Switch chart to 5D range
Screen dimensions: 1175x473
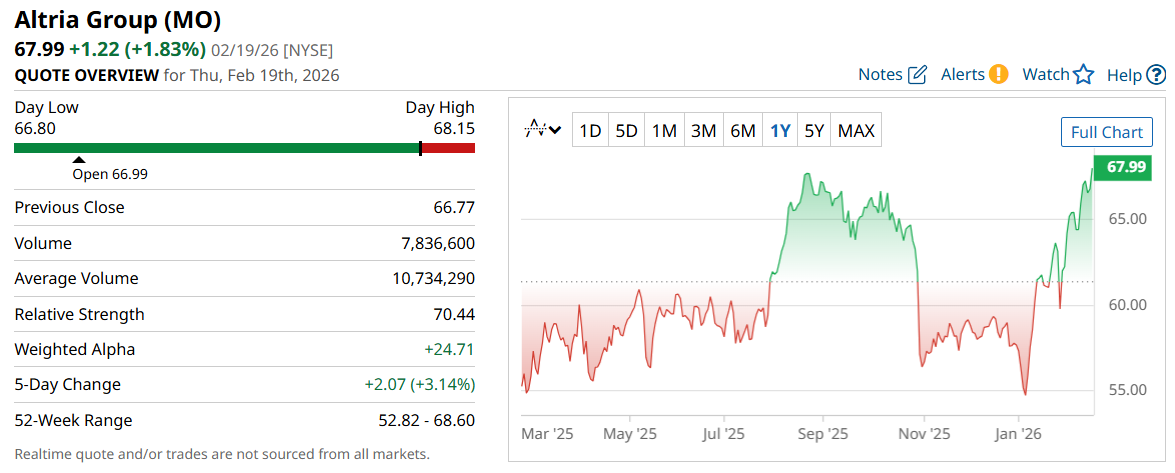(626, 130)
